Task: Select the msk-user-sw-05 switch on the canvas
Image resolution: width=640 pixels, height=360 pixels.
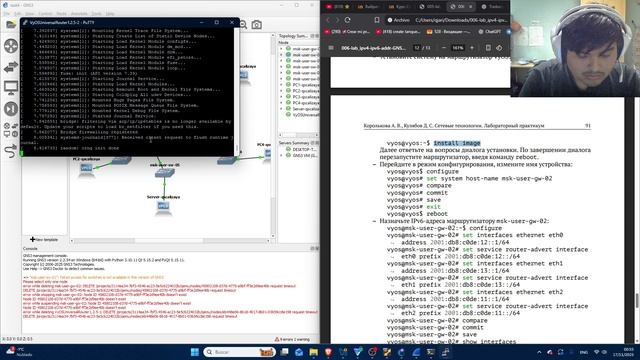Action: (164, 173)
